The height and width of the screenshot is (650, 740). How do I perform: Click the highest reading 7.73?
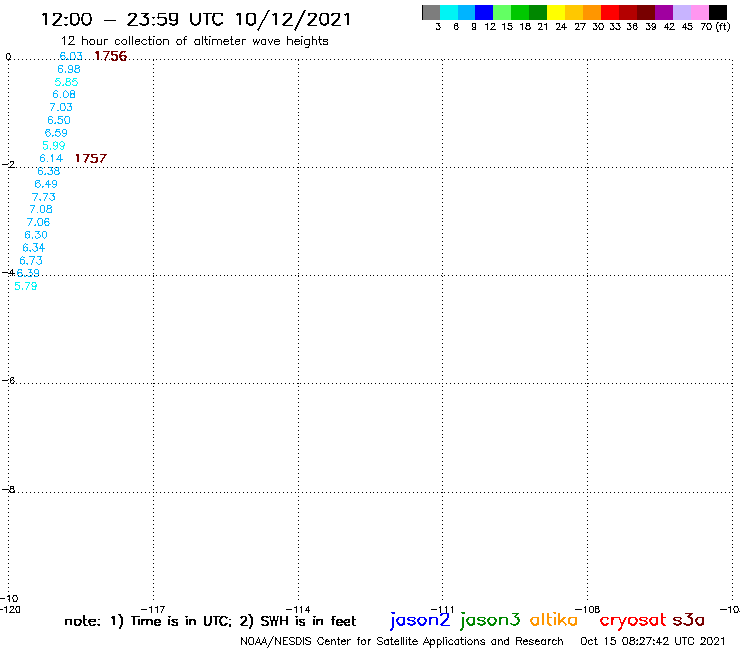click(43, 197)
